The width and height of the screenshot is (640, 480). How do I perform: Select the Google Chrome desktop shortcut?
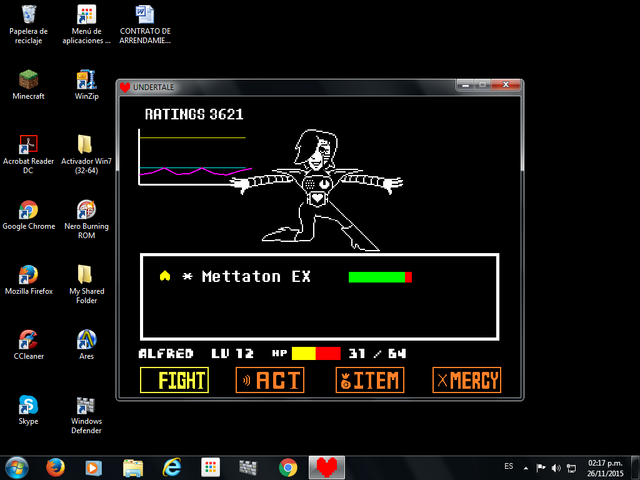click(x=29, y=215)
